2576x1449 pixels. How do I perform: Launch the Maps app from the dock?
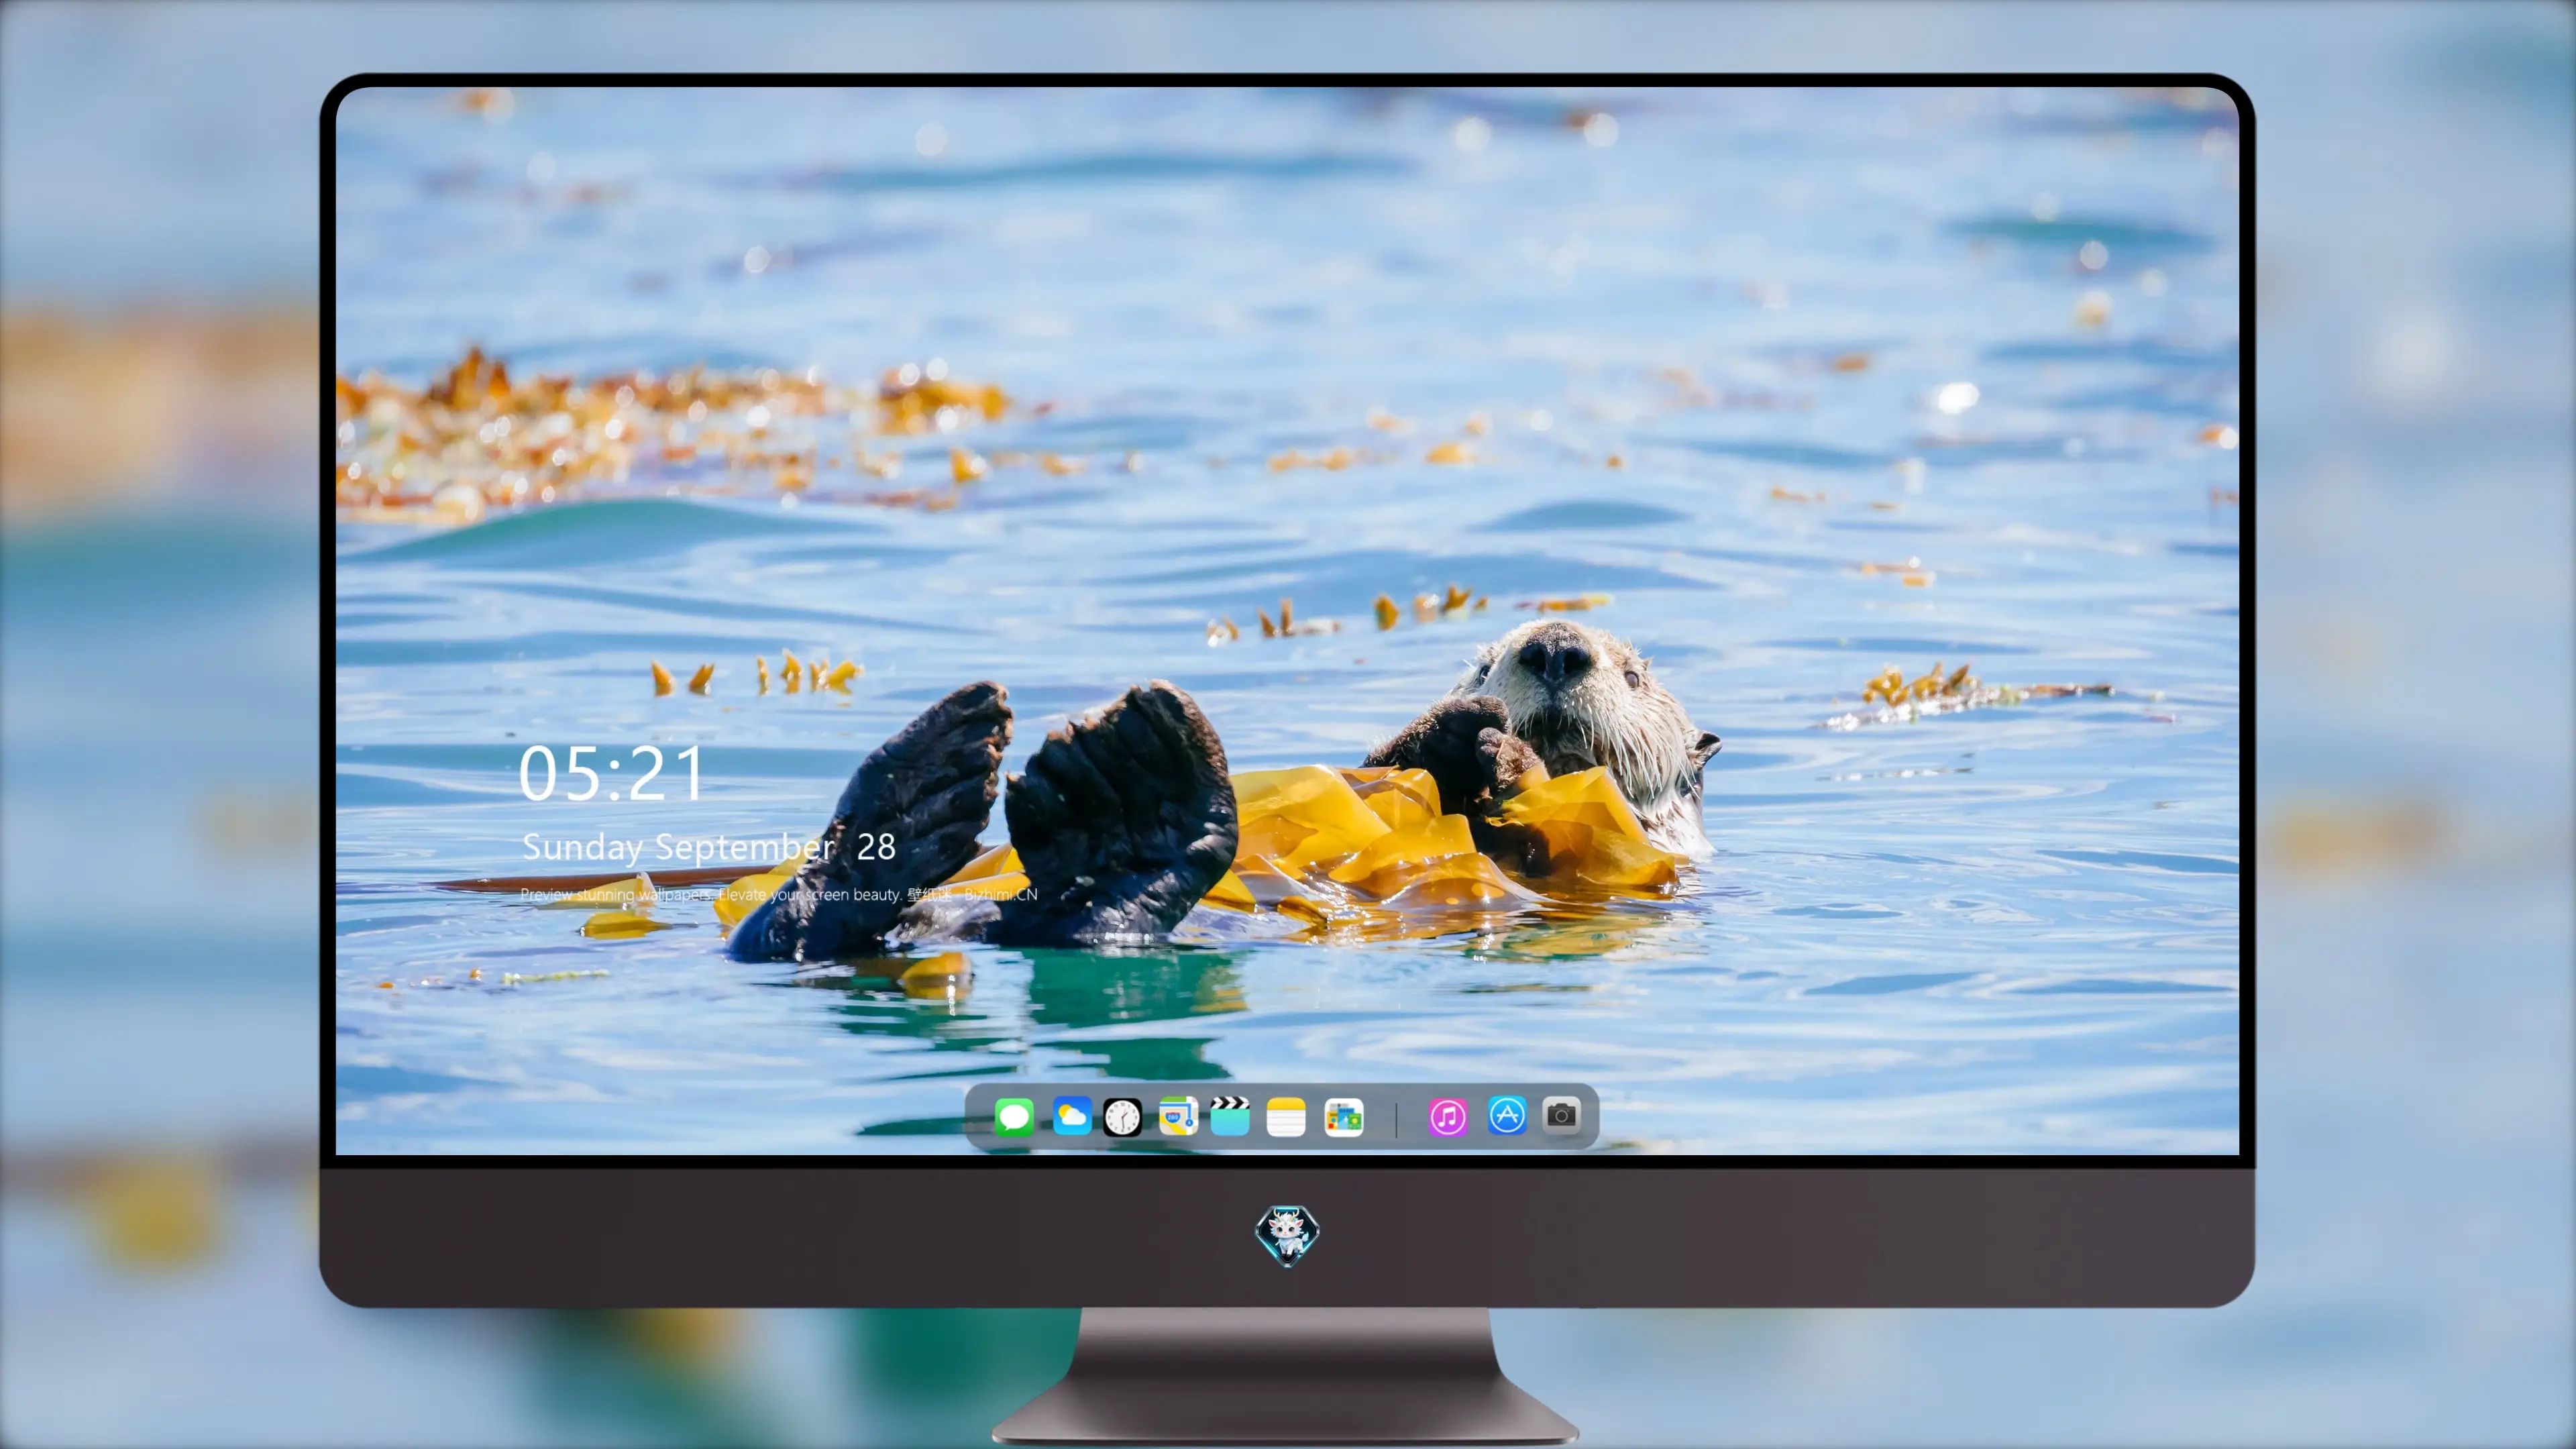point(1178,1116)
